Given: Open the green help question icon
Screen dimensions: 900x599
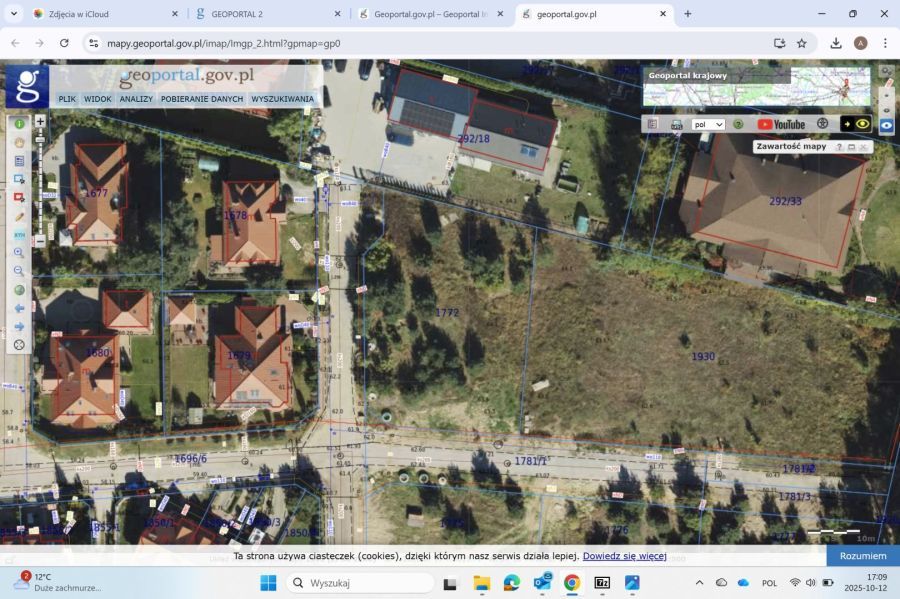Looking at the screenshot, I should pyautogui.click(x=738, y=124).
